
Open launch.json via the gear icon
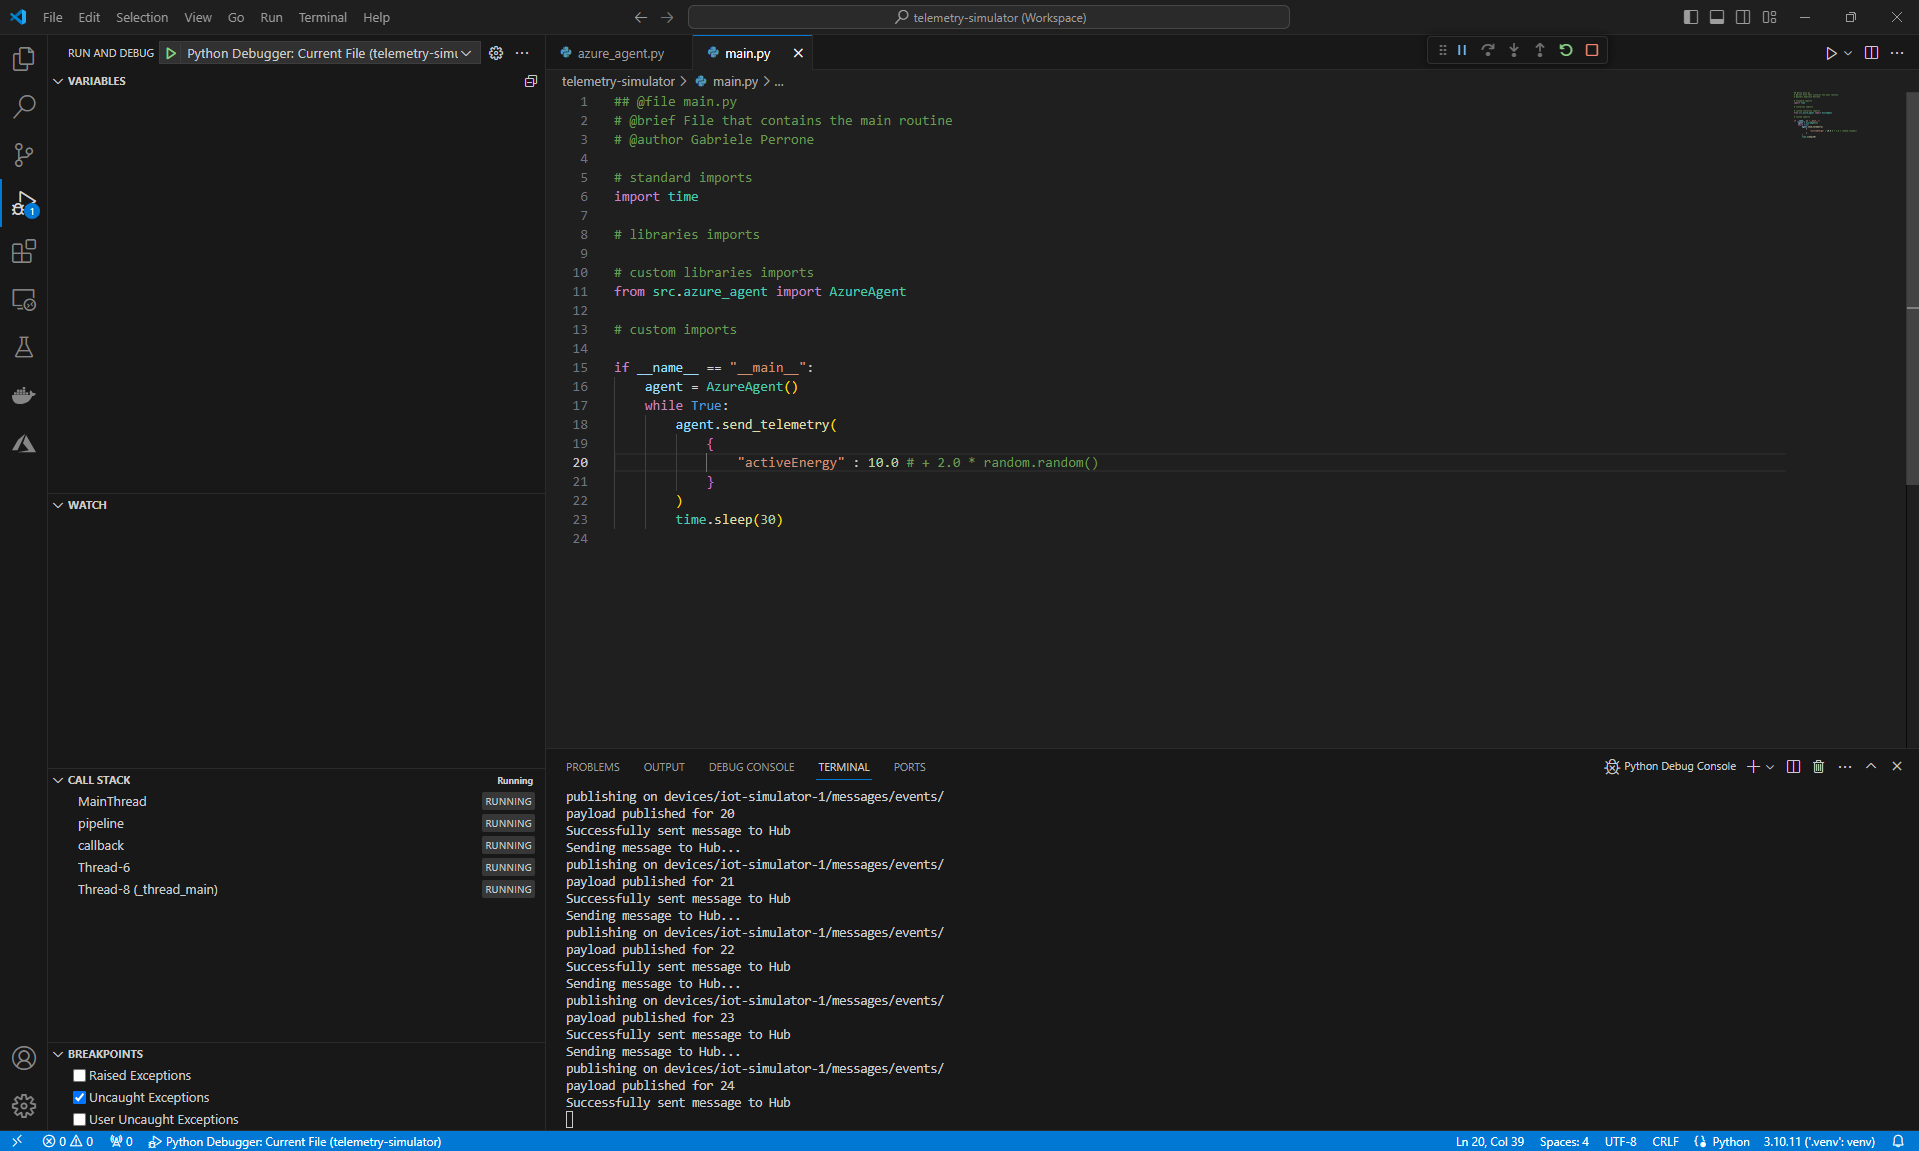click(x=496, y=53)
